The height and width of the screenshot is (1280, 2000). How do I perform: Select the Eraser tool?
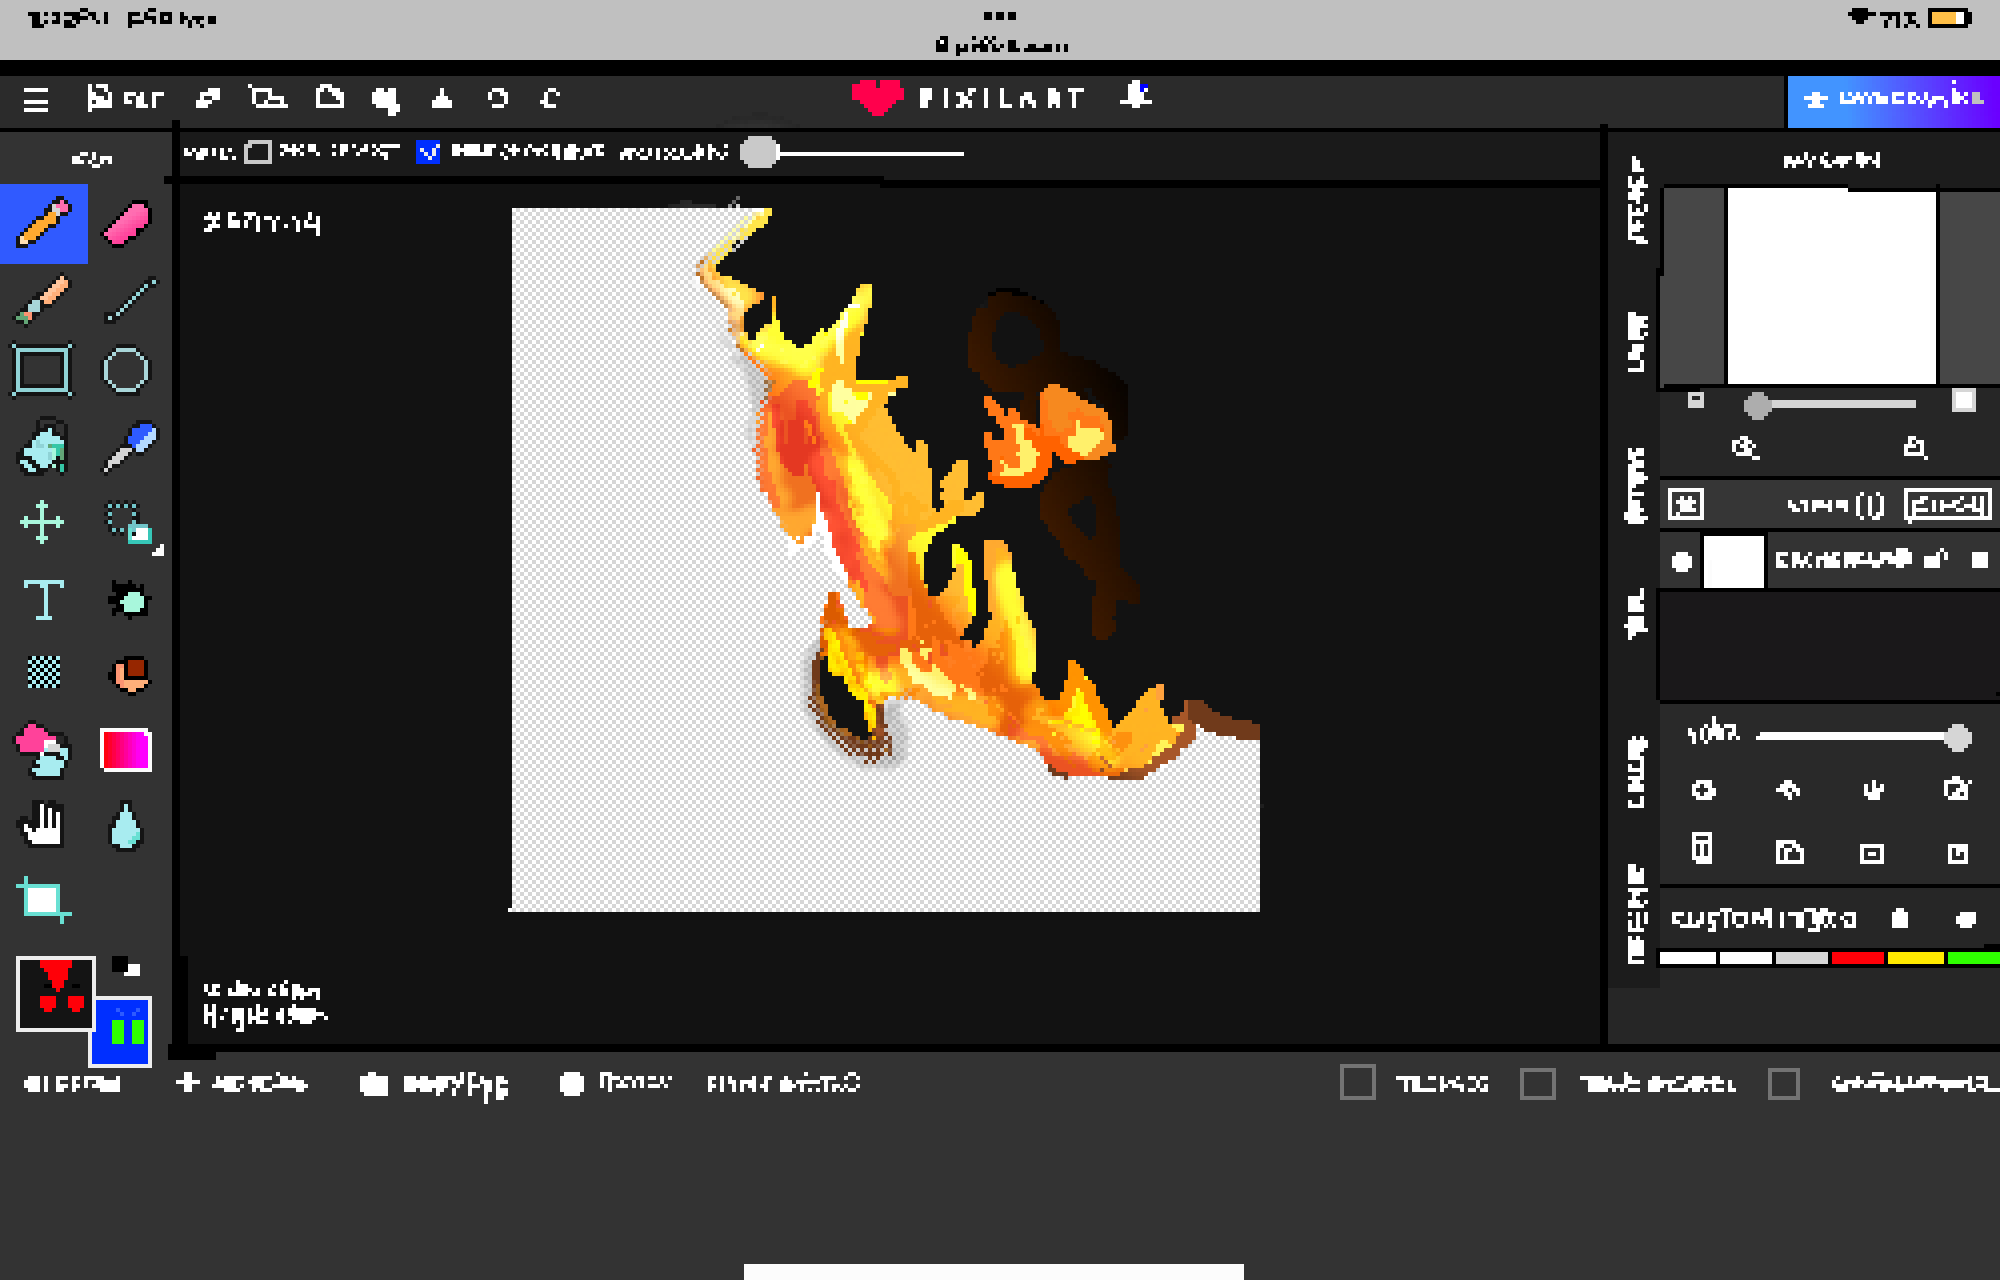(128, 222)
